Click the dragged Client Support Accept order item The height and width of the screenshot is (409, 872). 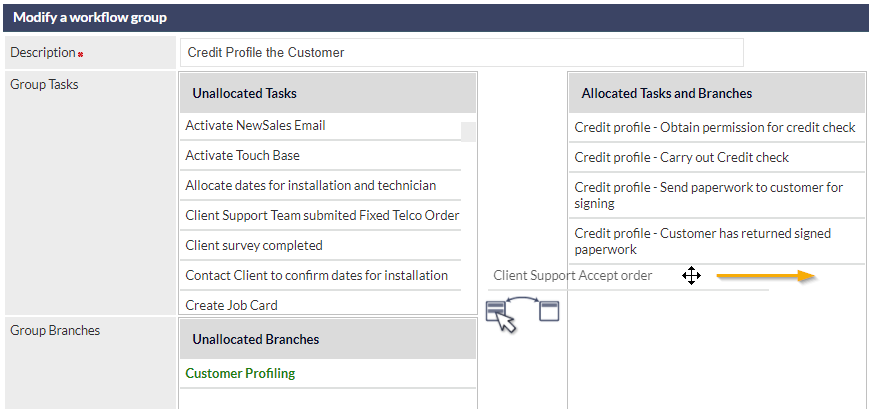pyautogui.click(x=573, y=275)
